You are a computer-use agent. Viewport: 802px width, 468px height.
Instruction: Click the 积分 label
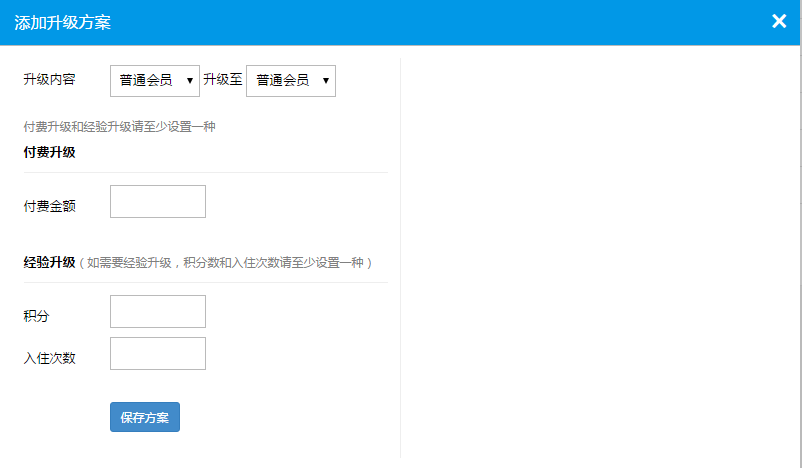pos(36,316)
